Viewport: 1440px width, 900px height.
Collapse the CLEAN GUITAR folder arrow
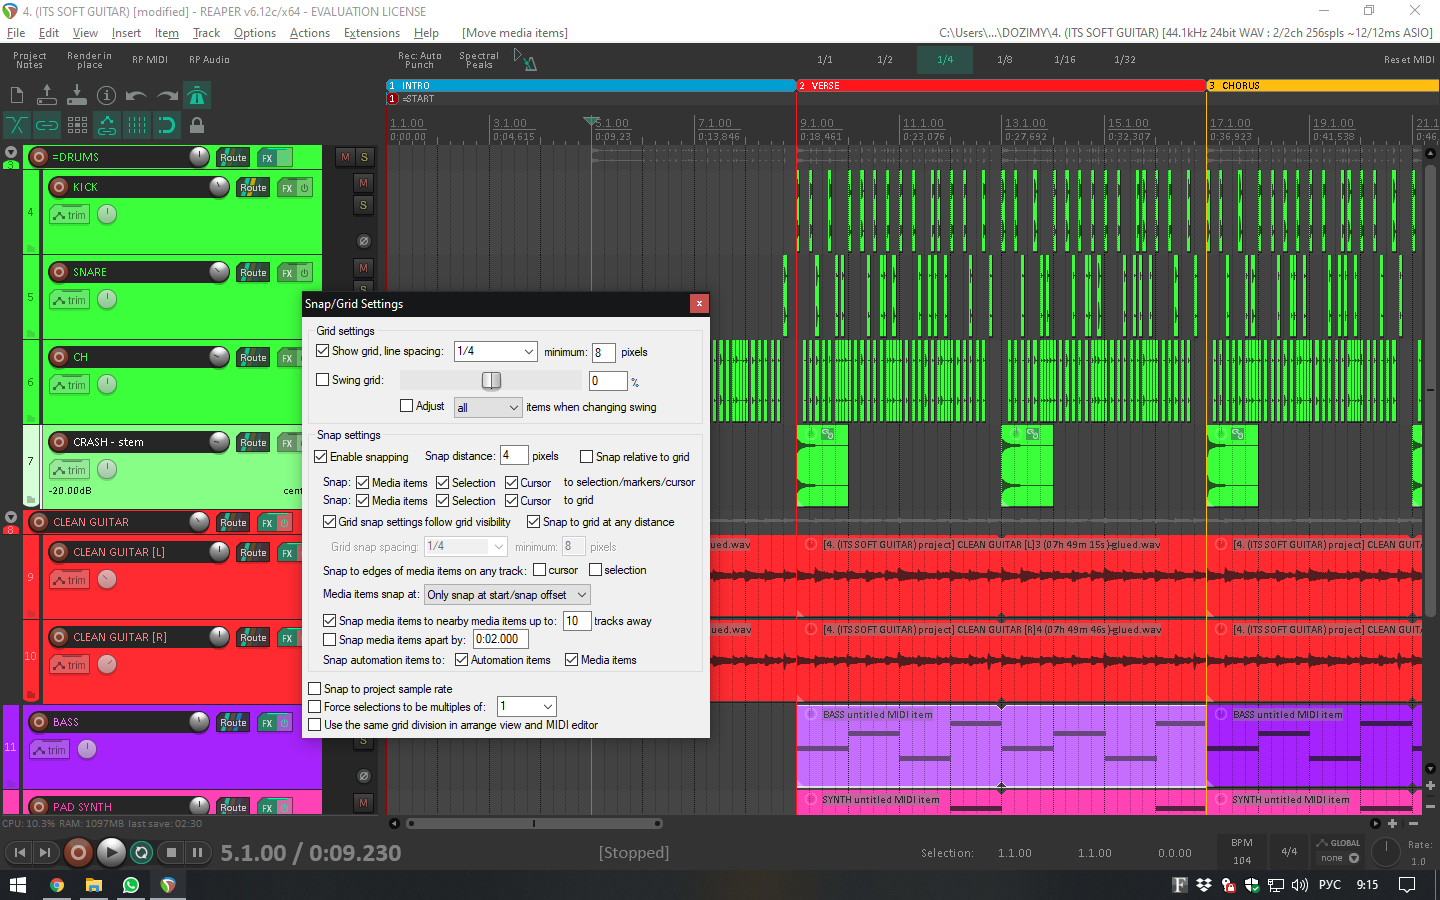(11, 518)
